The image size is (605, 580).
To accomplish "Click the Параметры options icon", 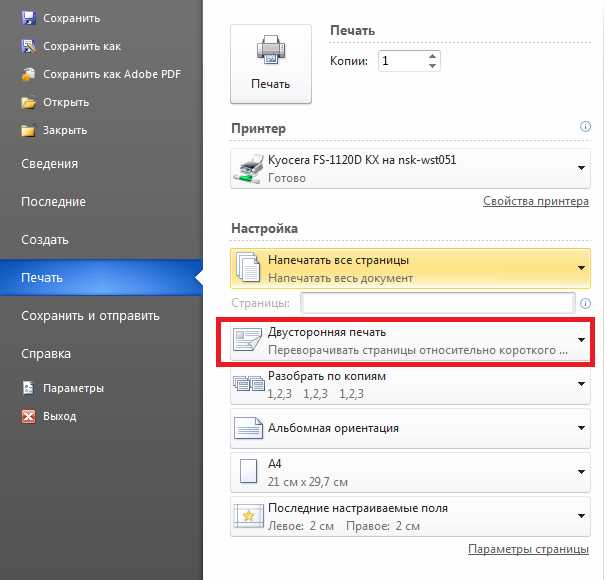I will 27,388.
